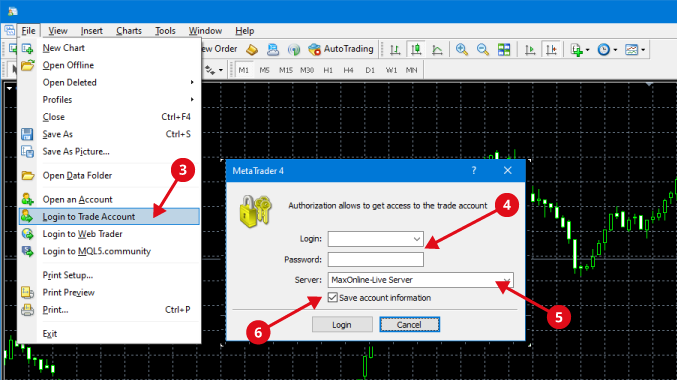Toggle the Chart Shift icon
This screenshot has width=677, height=380.
551,50
